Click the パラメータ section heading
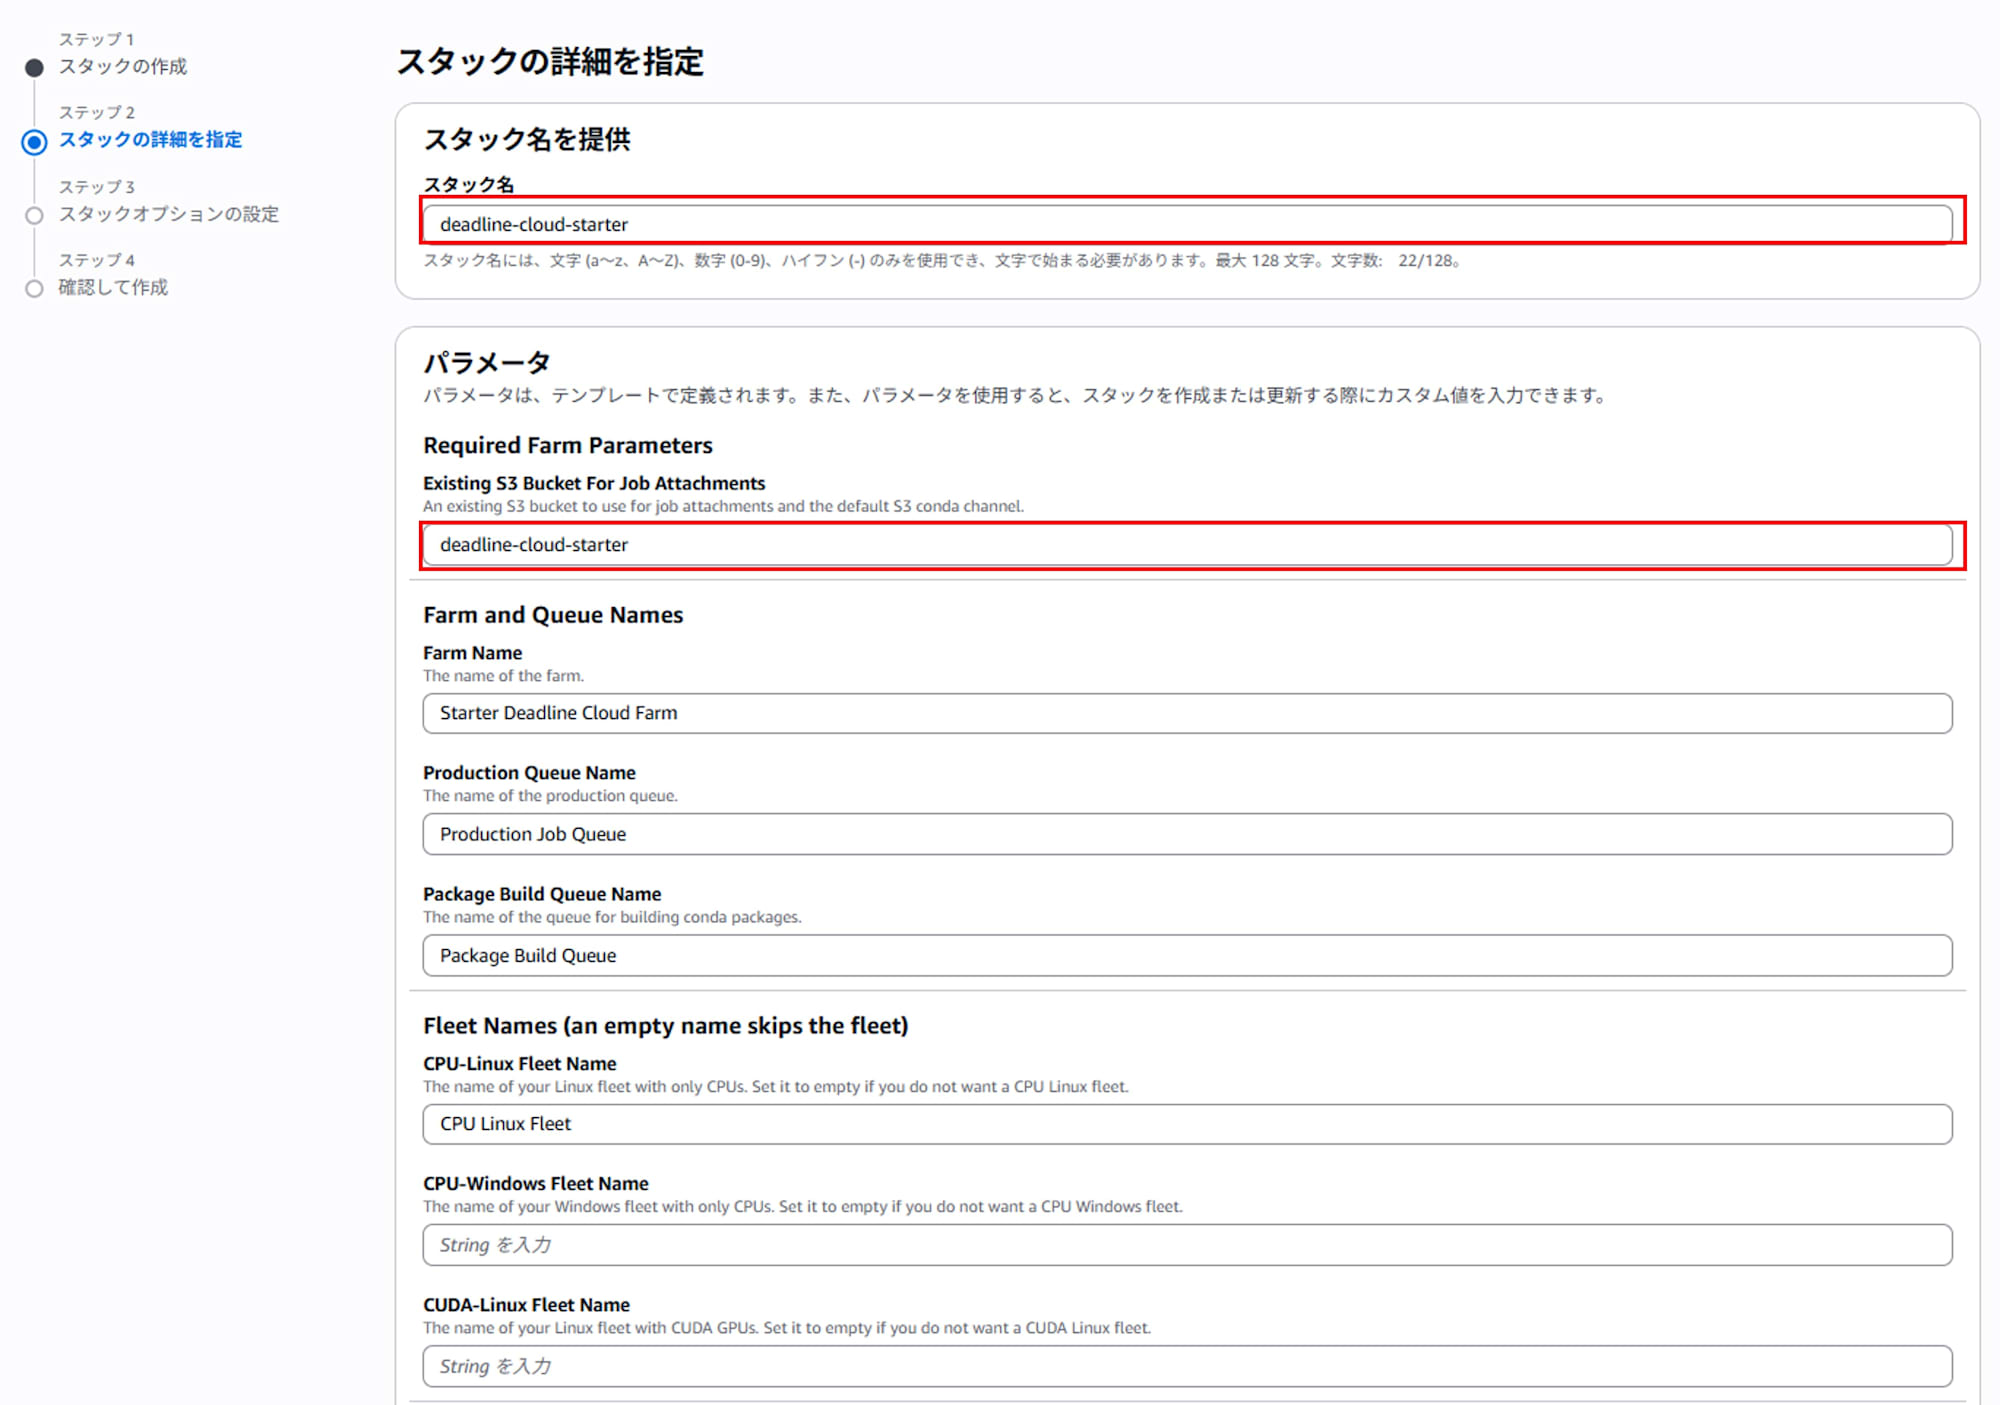 click(487, 362)
